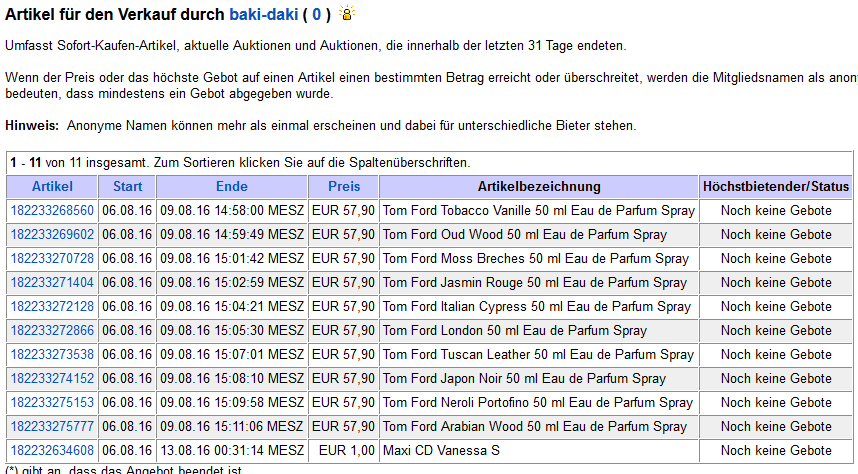Viewport: 858px width, 474px height.
Task: Click start date 06.08.16 in London row
Action: click(127, 331)
